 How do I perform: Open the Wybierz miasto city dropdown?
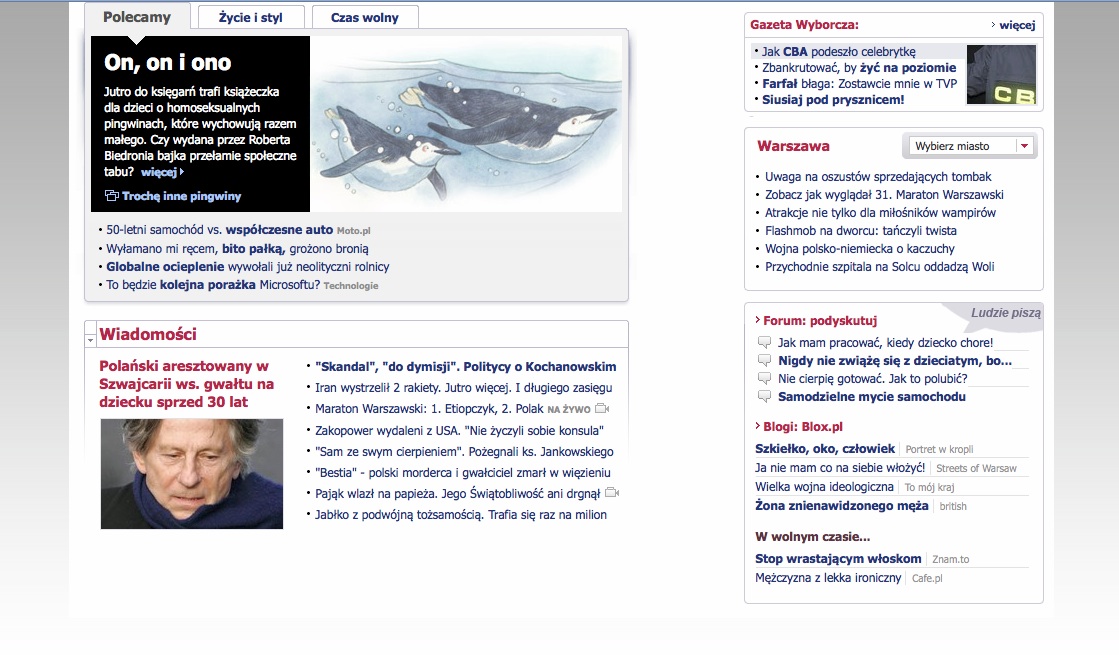pyautogui.click(x=969, y=146)
